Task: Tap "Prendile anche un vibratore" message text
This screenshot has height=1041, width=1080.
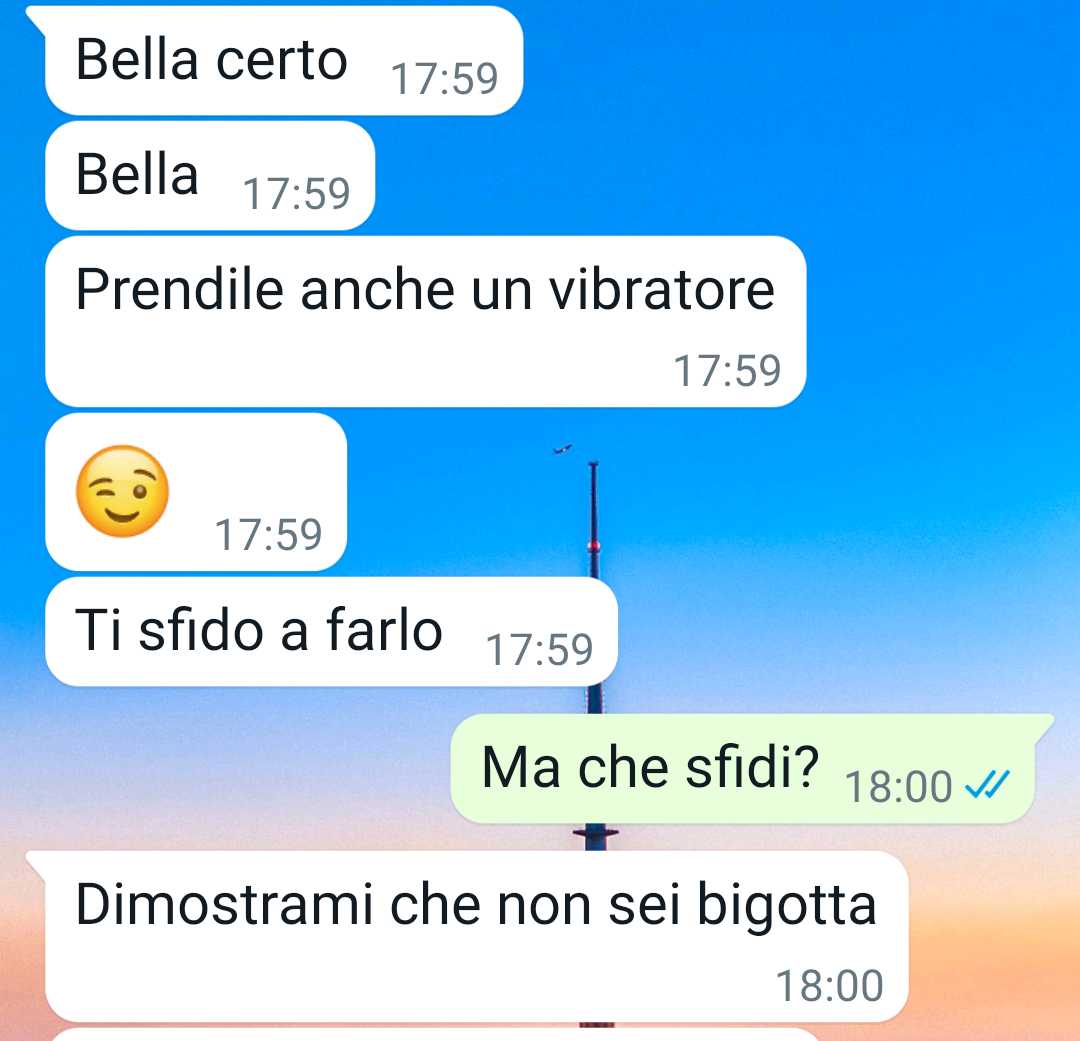Action: click(425, 289)
